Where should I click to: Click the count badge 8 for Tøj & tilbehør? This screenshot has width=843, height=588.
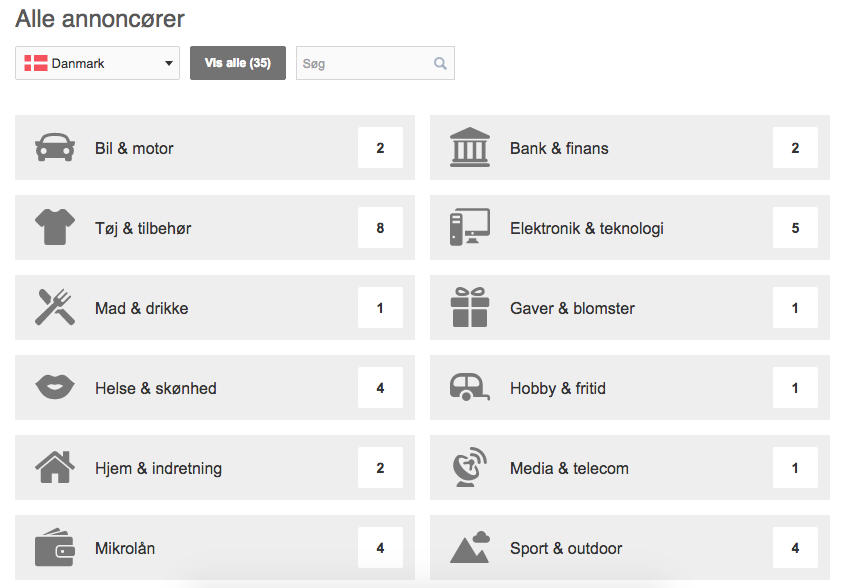pyautogui.click(x=380, y=228)
